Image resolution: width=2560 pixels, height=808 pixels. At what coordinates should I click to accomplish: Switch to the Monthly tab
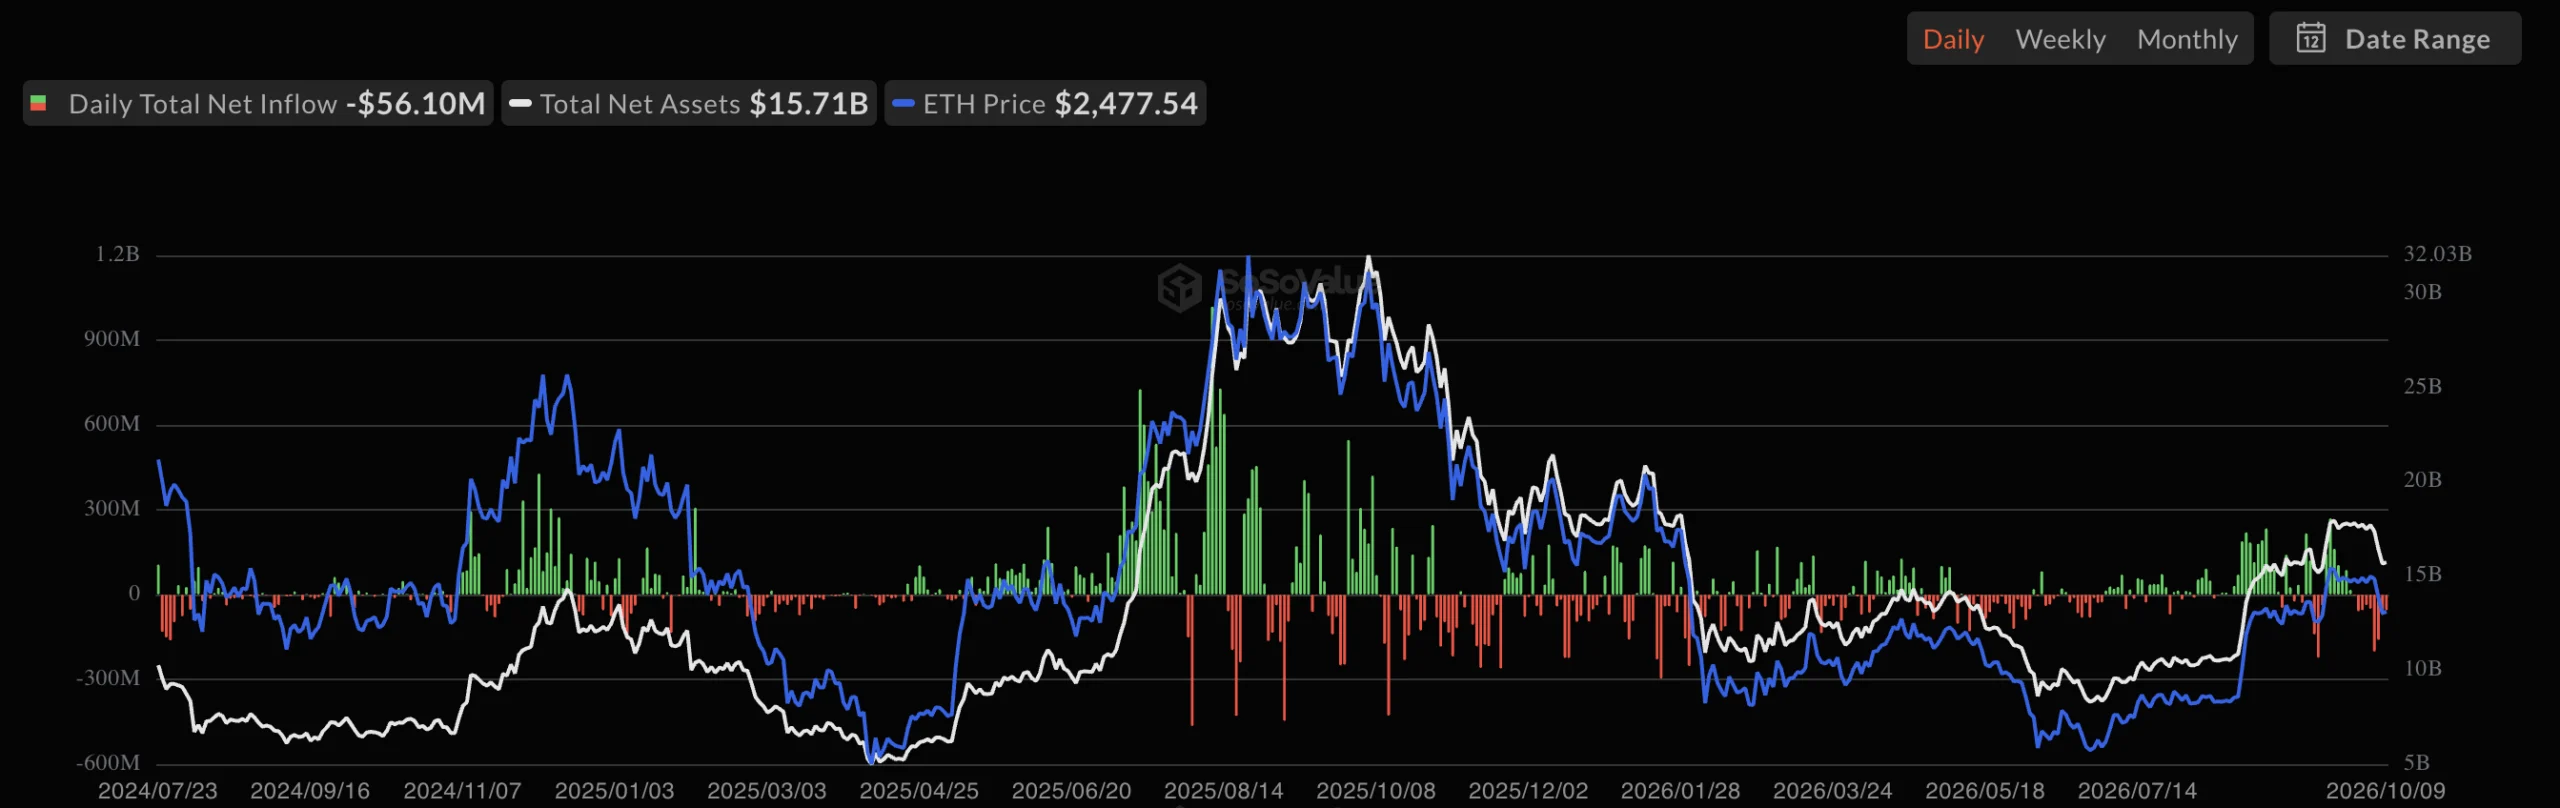pos(2187,39)
